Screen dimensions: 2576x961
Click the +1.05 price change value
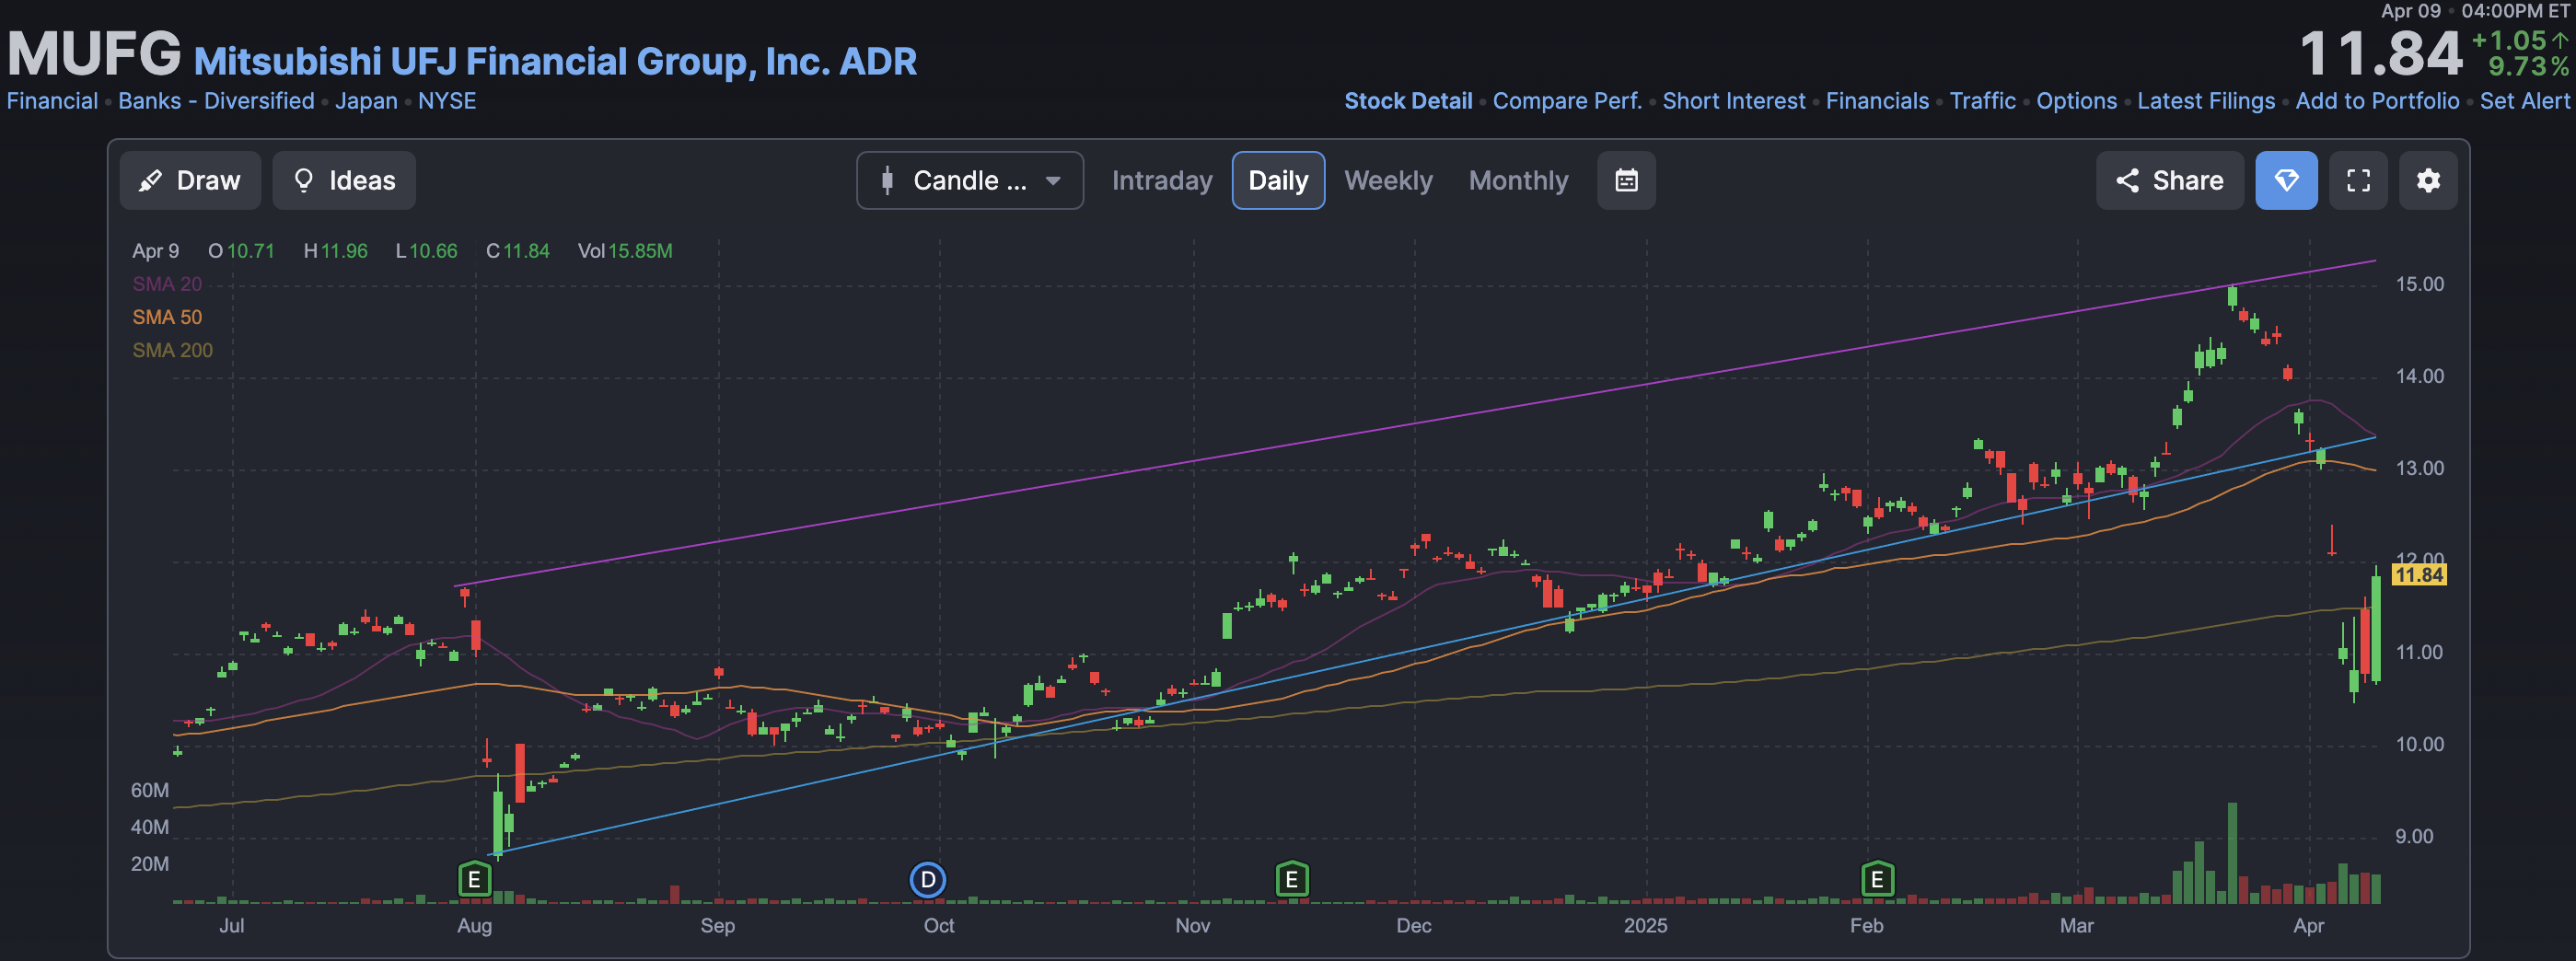point(2509,40)
